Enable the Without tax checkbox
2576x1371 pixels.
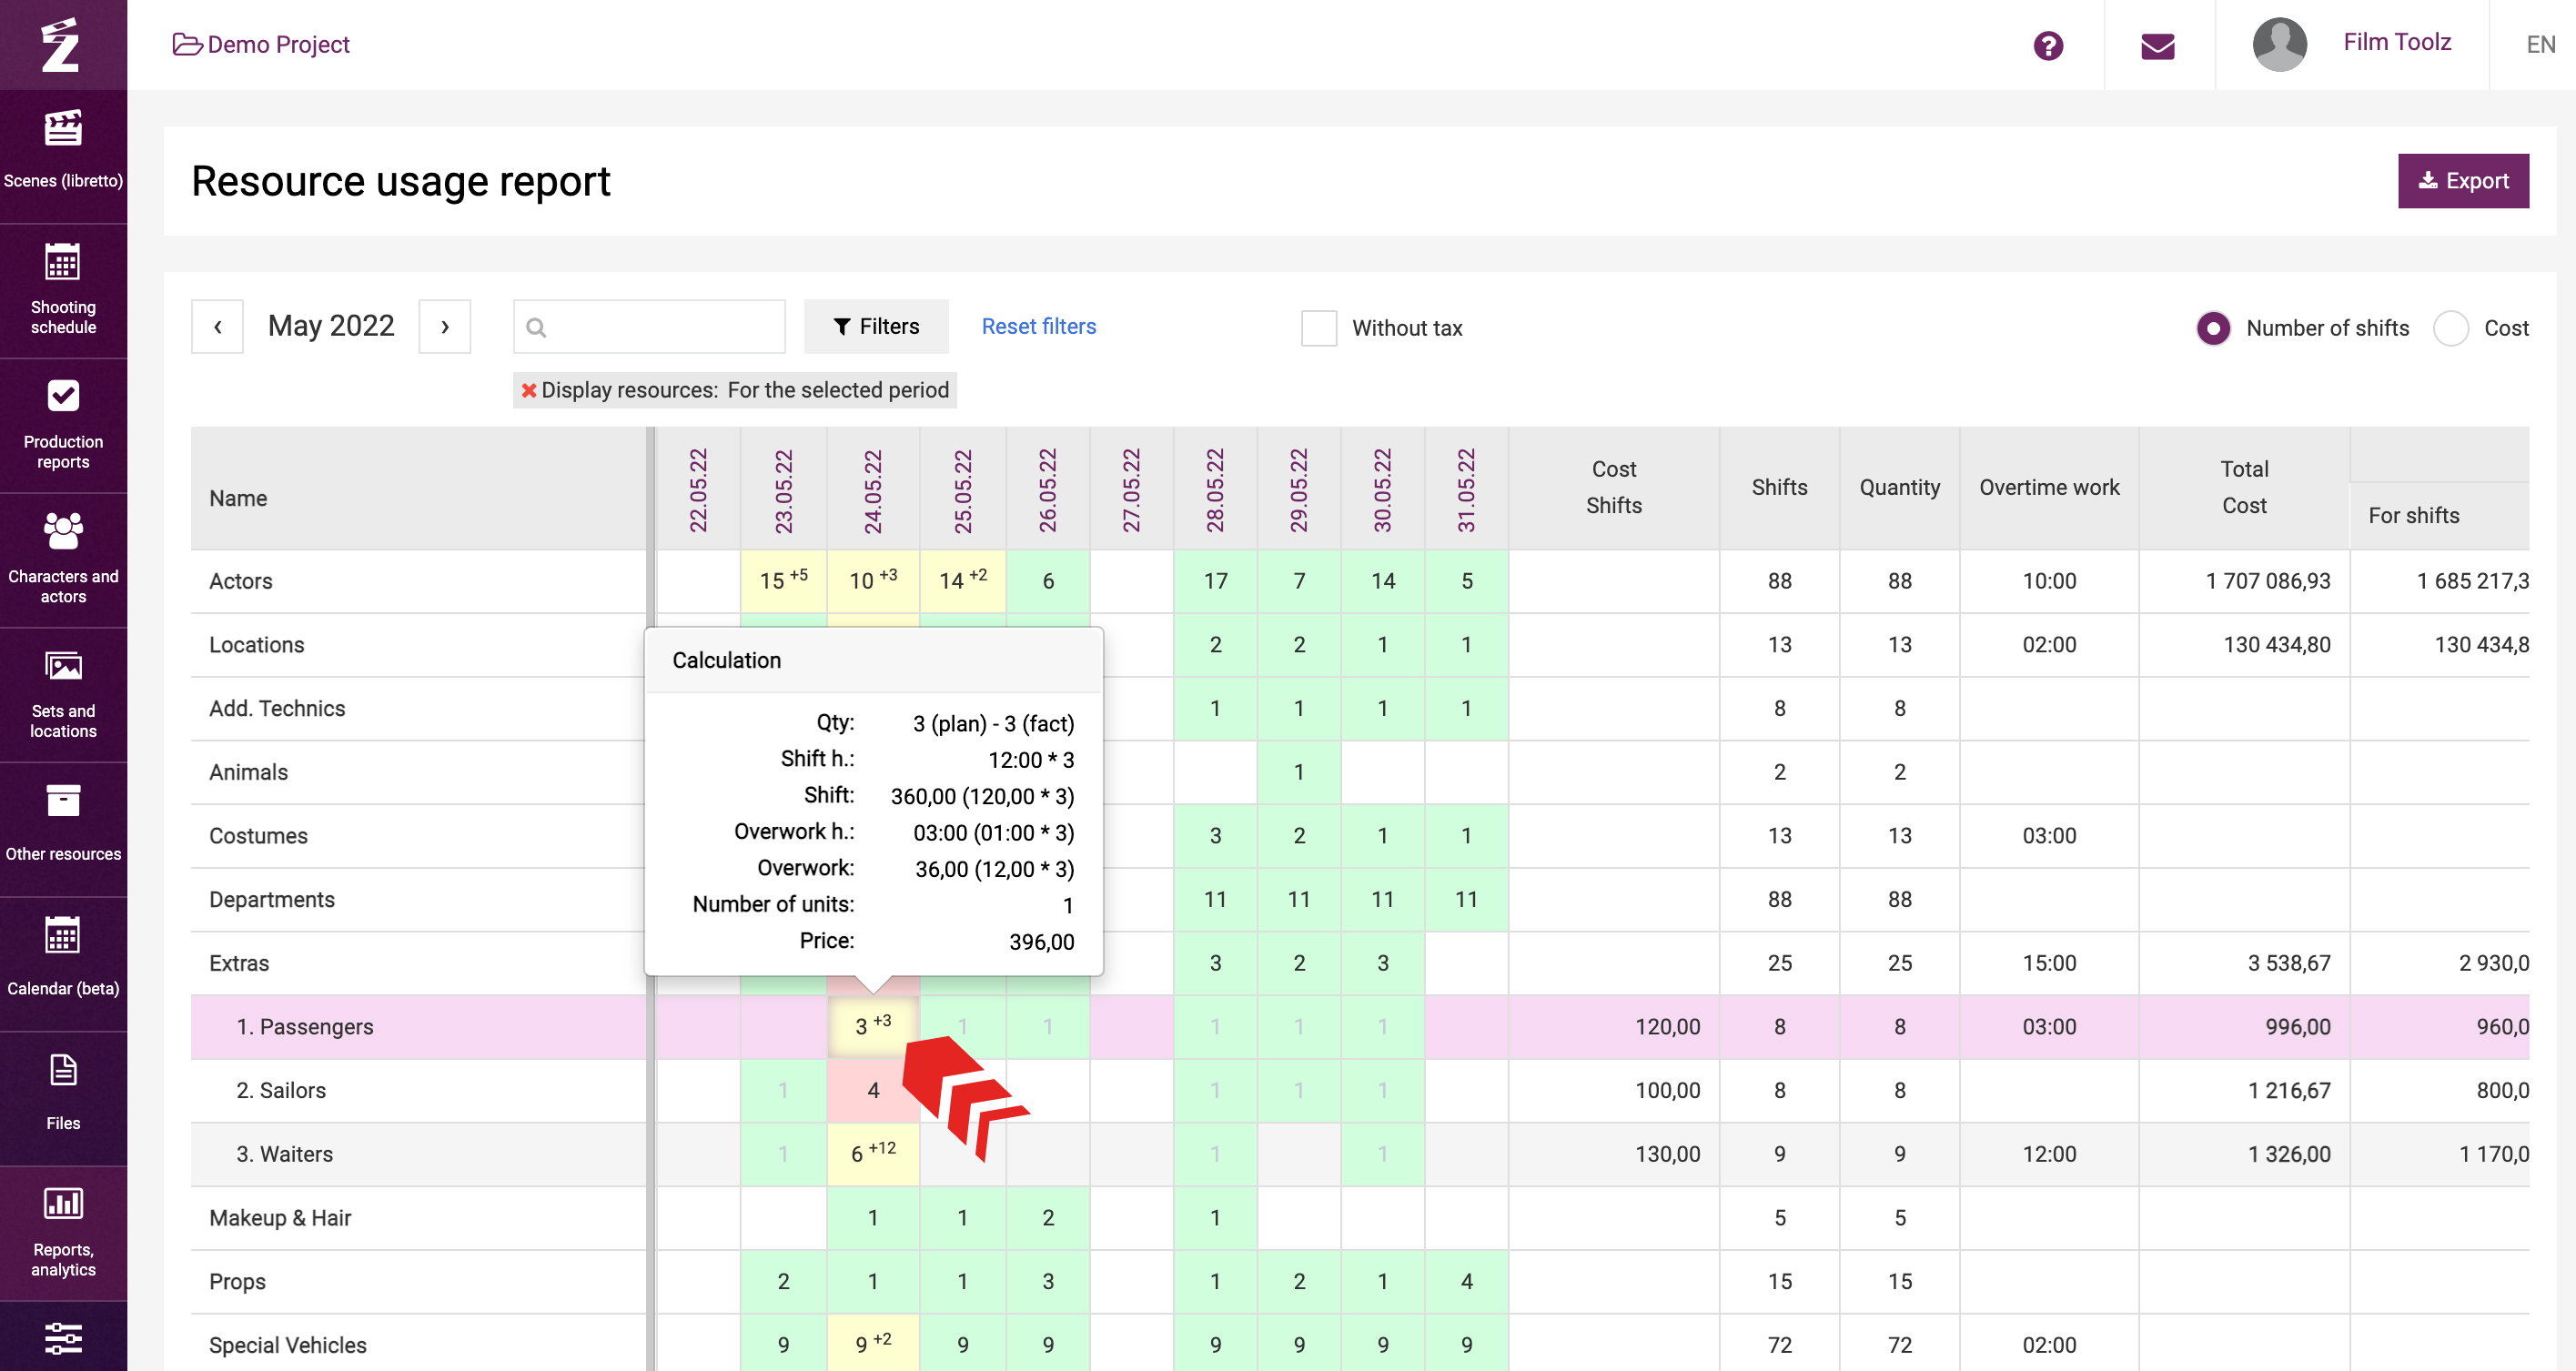click(x=1318, y=328)
